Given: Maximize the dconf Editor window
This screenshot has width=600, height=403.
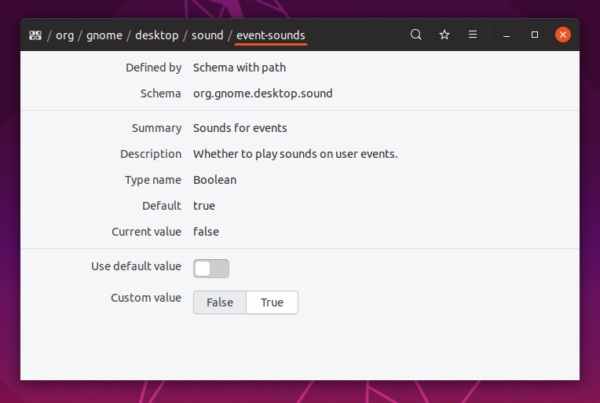Looking at the screenshot, I should pyautogui.click(x=535, y=35).
